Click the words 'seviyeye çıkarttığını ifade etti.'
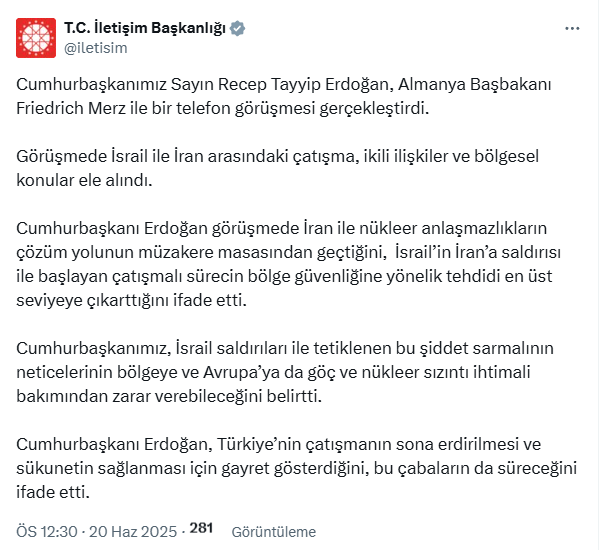The width and height of the screenshot is (615, 550). 131,300
